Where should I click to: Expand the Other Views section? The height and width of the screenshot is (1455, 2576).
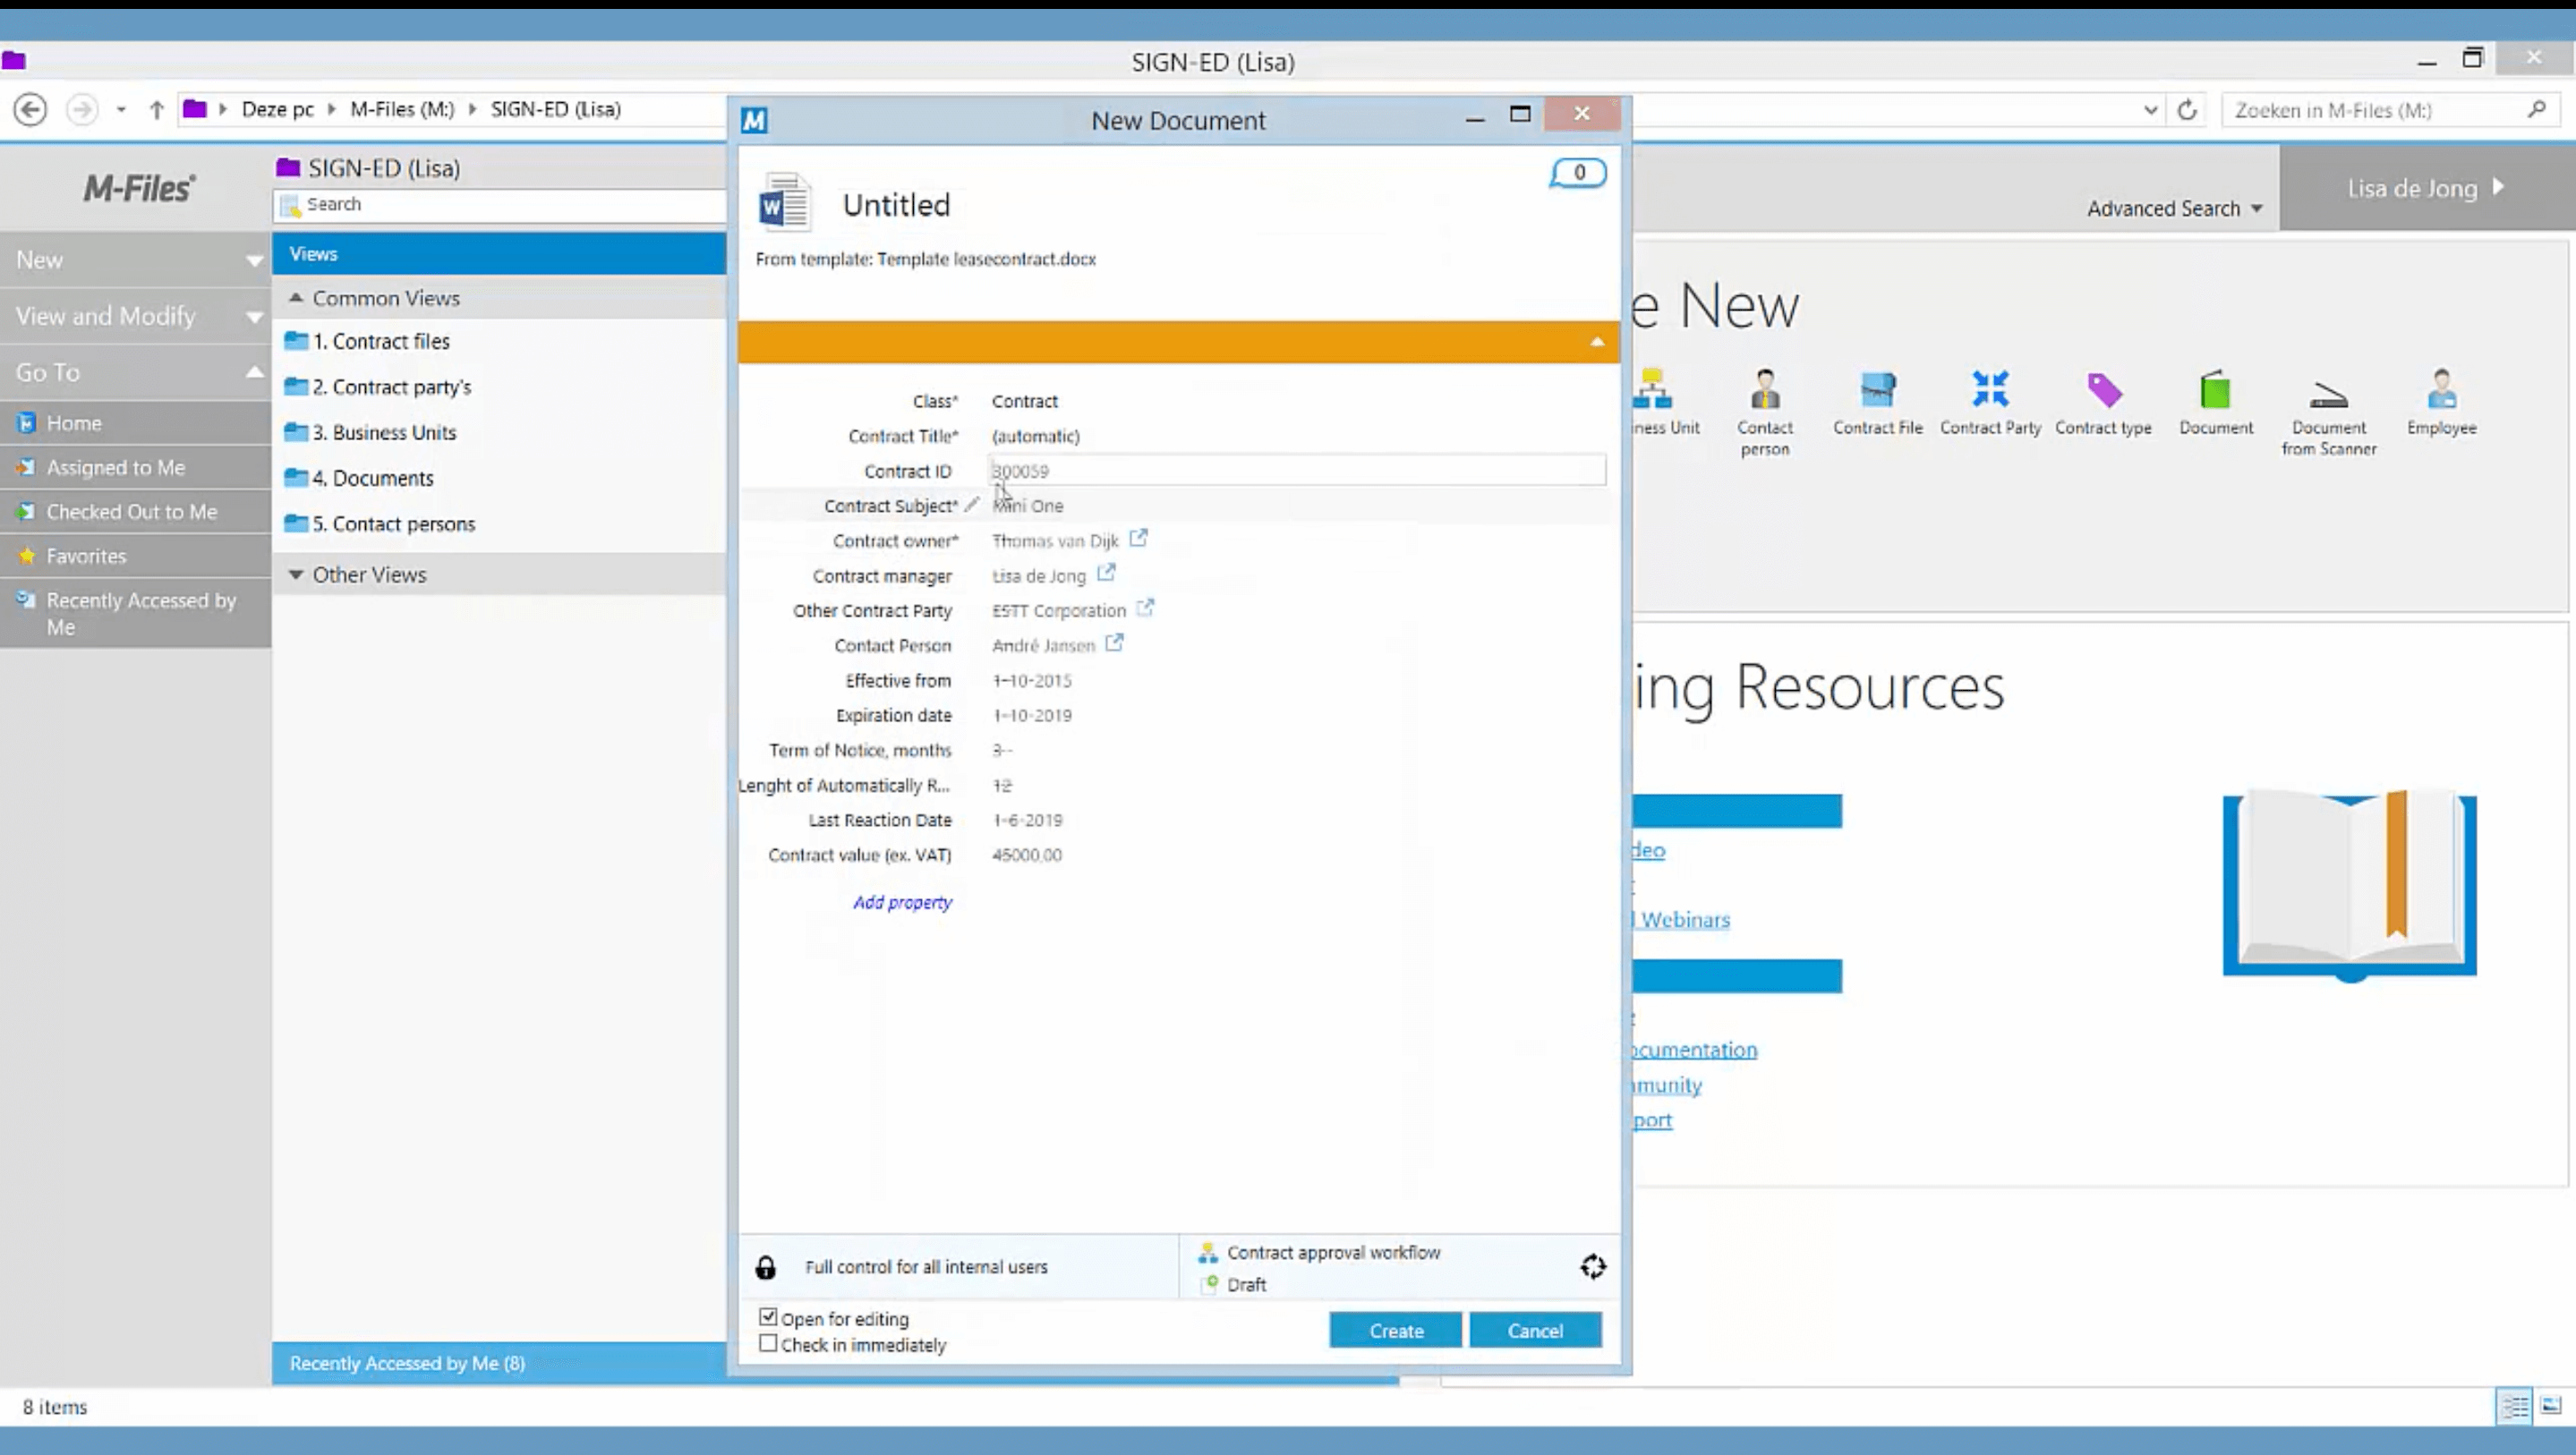coord(296,574)
